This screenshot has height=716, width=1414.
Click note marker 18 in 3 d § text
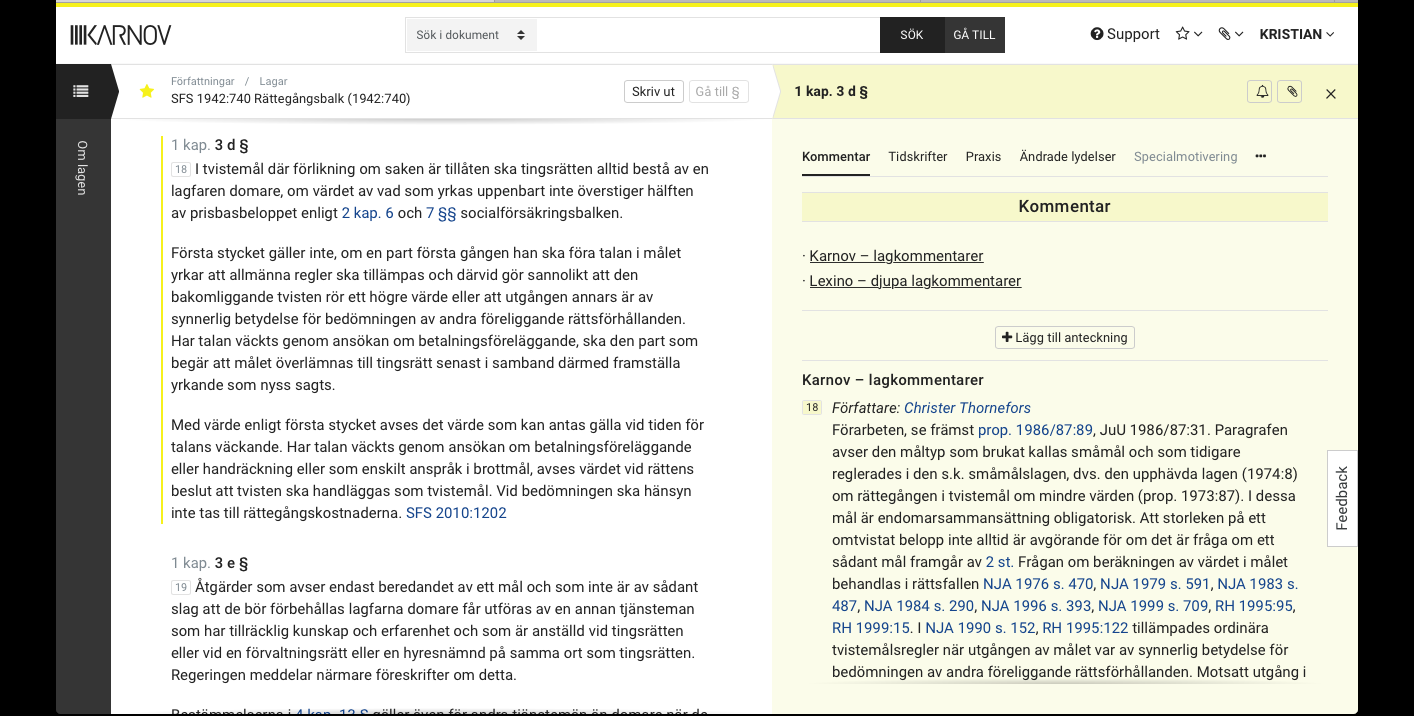pos(181,169)
